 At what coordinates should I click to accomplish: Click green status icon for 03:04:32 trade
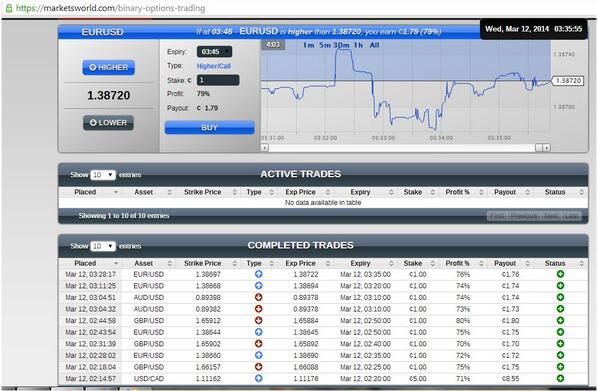pyautogui.click(x=560, y=309)
